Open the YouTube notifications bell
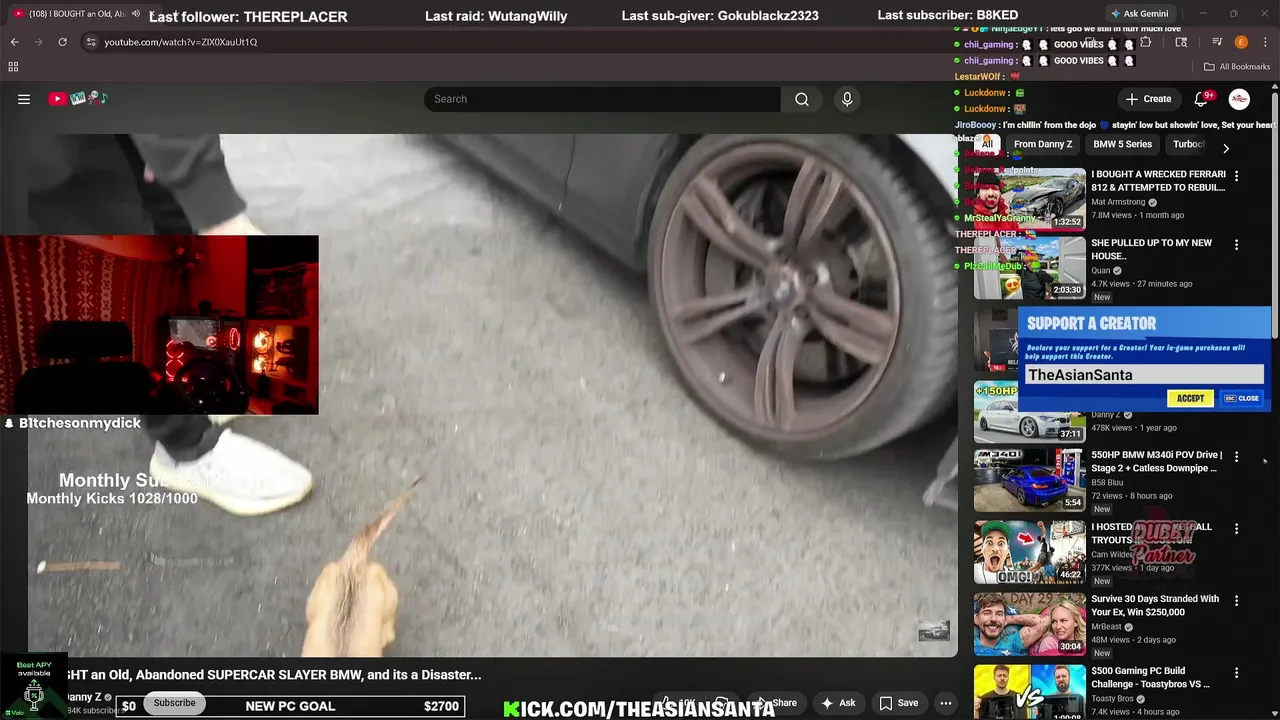 coord(1202,99)
